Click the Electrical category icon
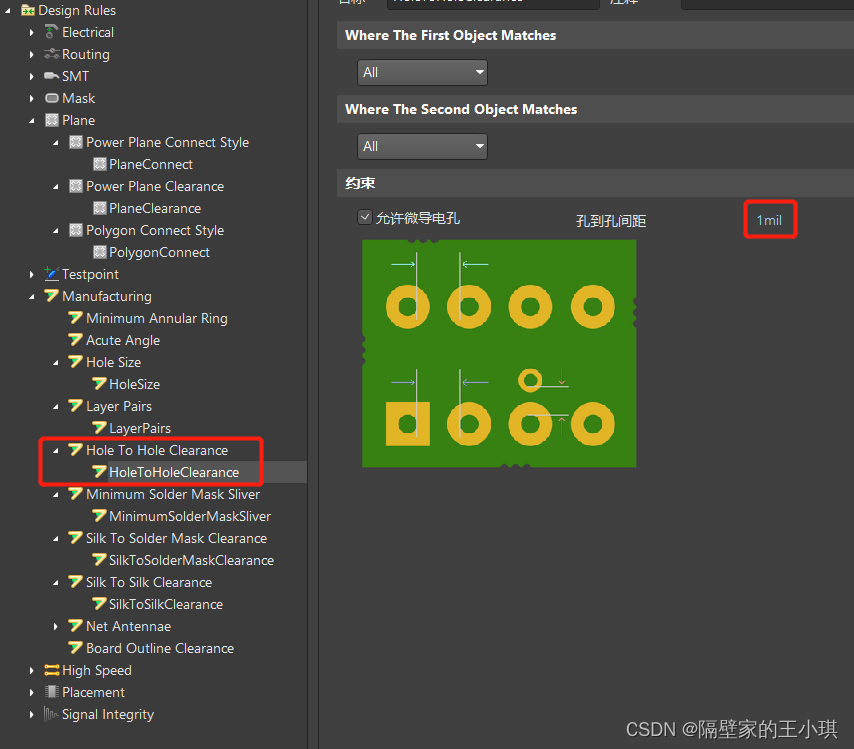The image size is (854, 749). (52, 32)
